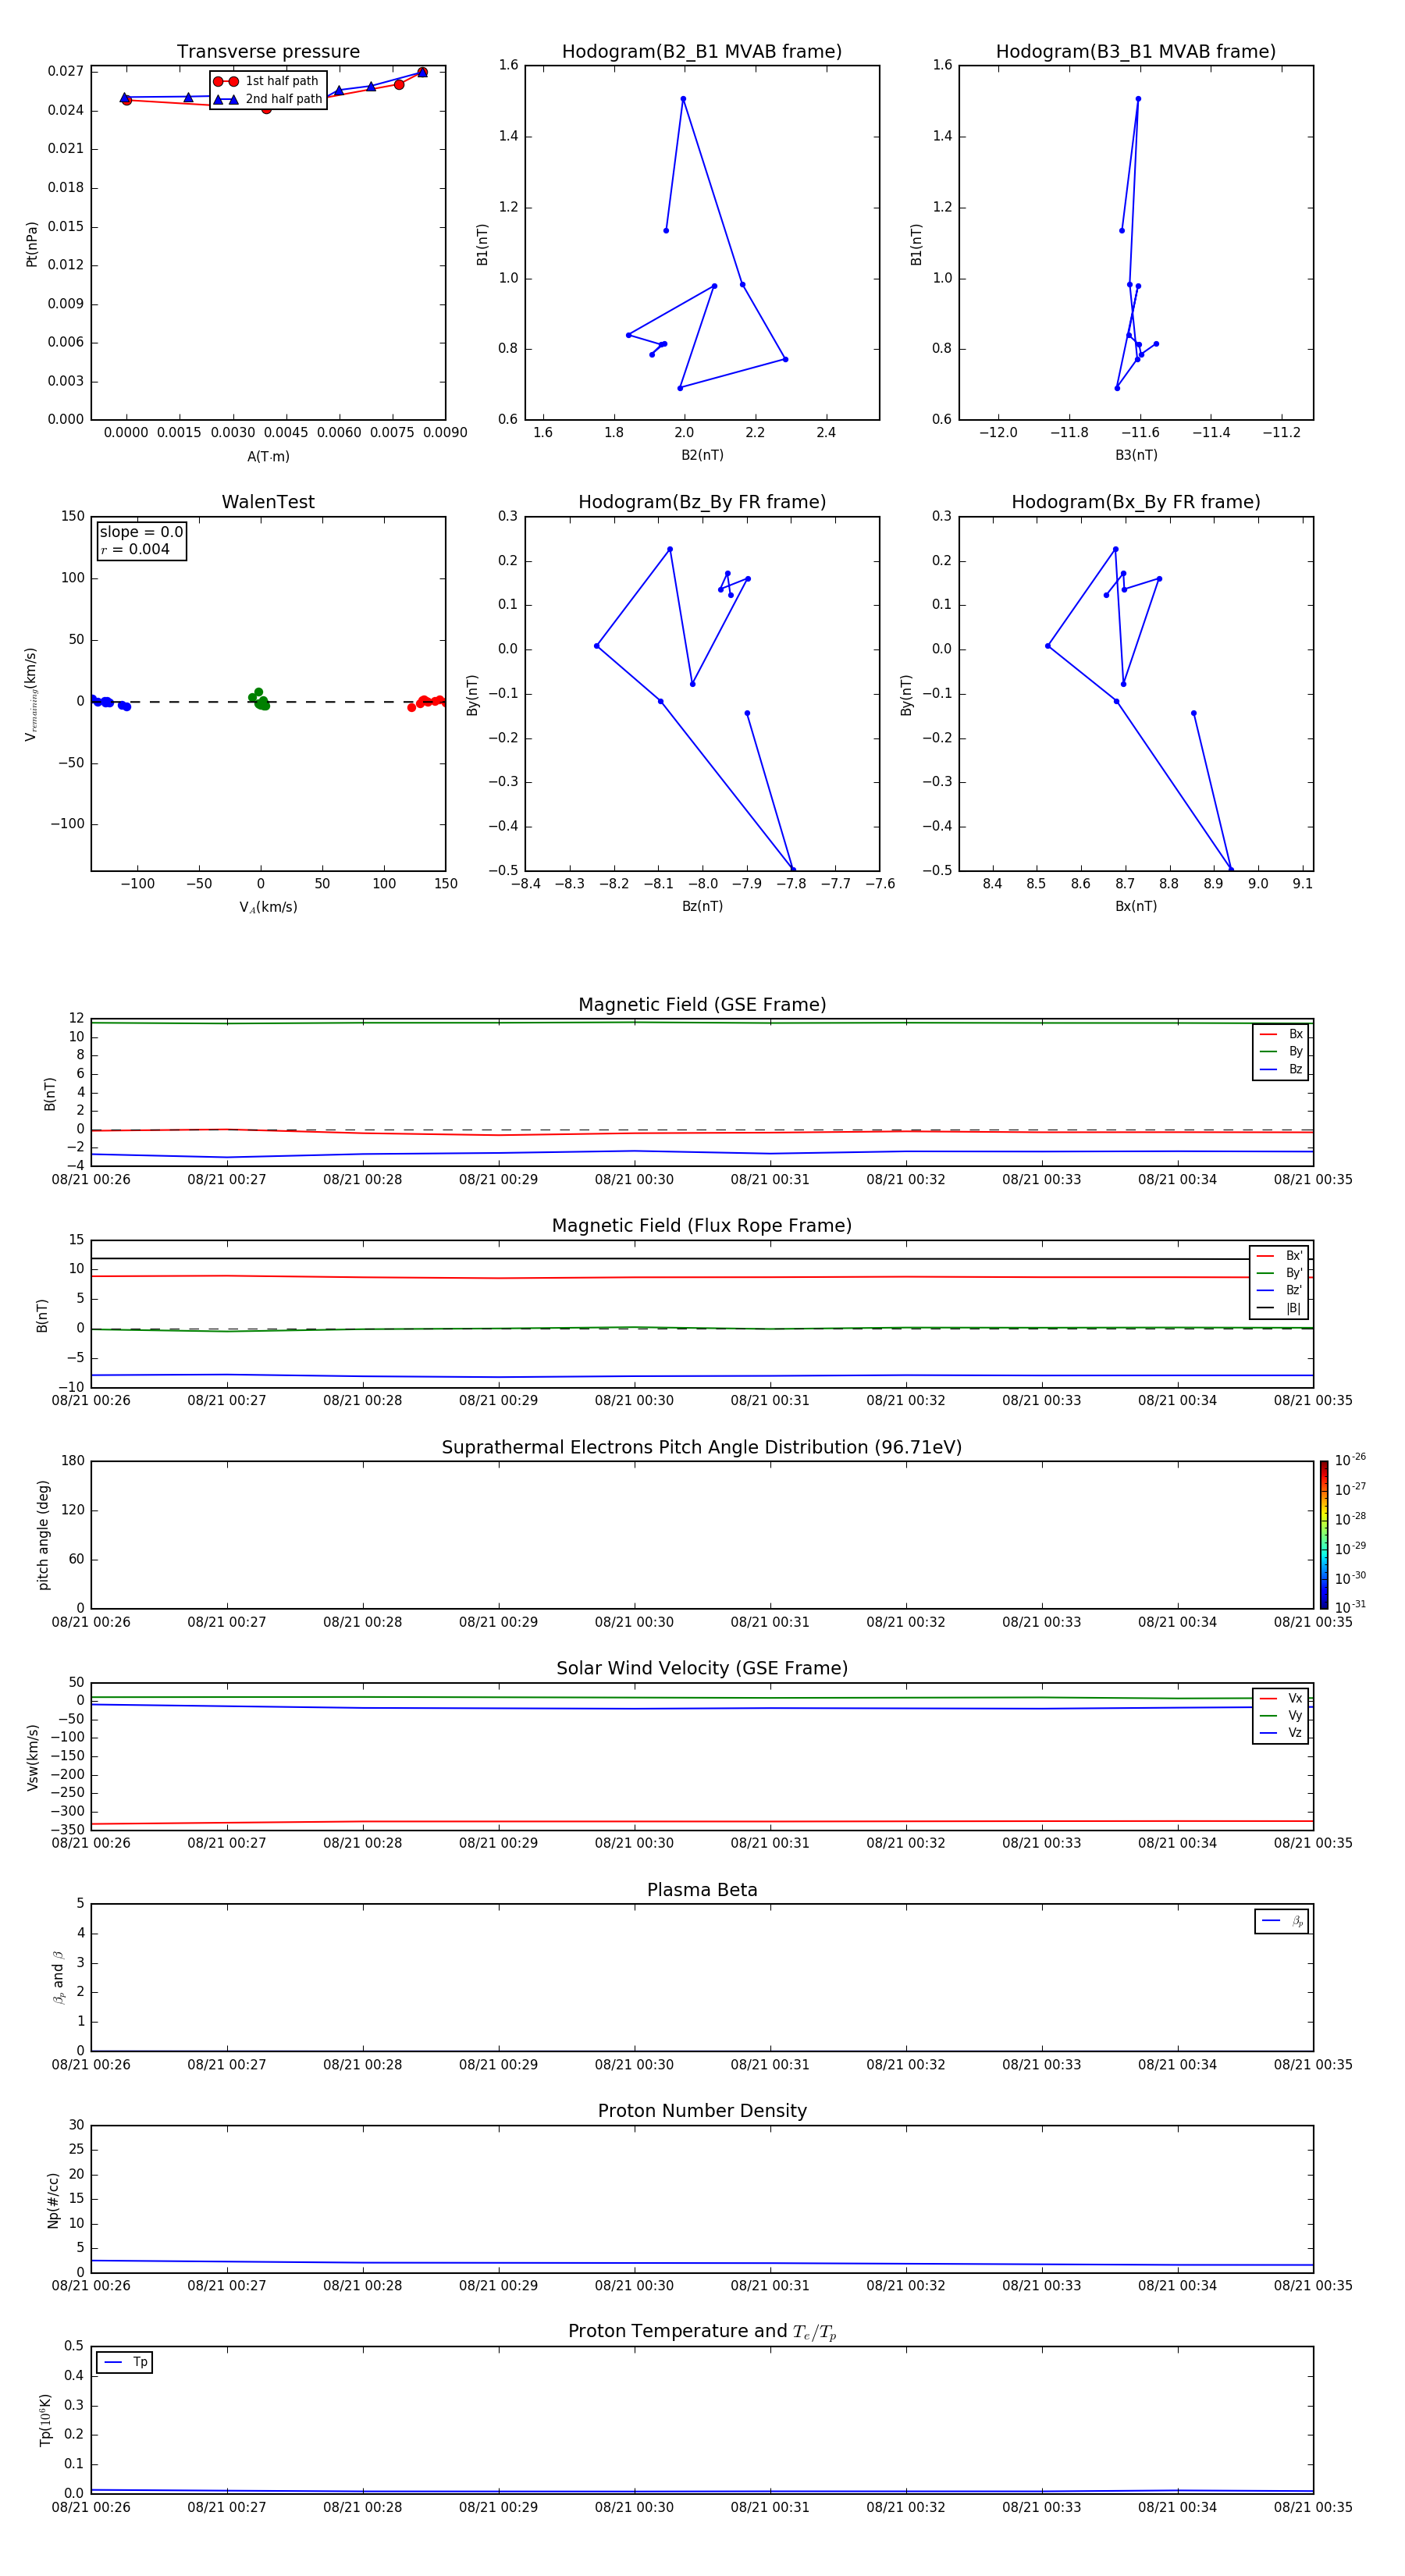Click the 'V_remaining(km/s)' y-axis label
The height and width of the screenshot is (2576, 1405).
pos(31,694)
